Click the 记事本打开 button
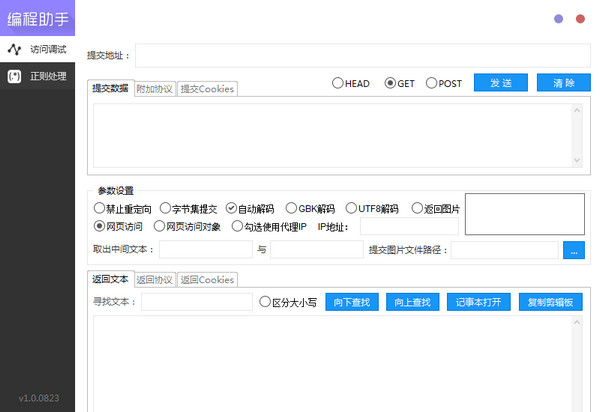600x412 pixels. [479, 302]
